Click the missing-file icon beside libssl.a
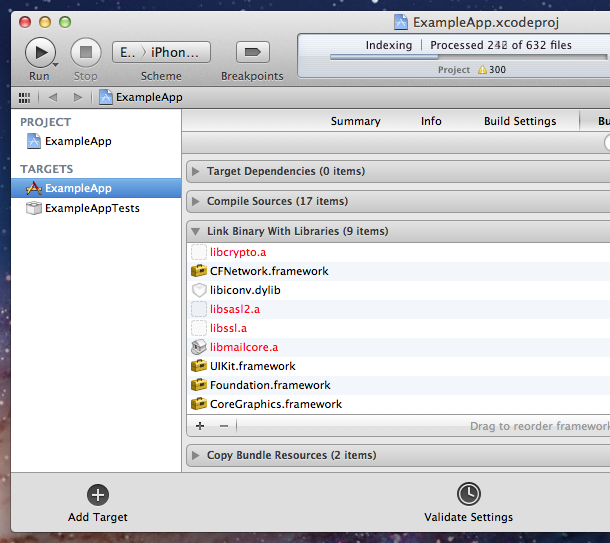Viewport: 610px width, 543px height. click(199, 328)
